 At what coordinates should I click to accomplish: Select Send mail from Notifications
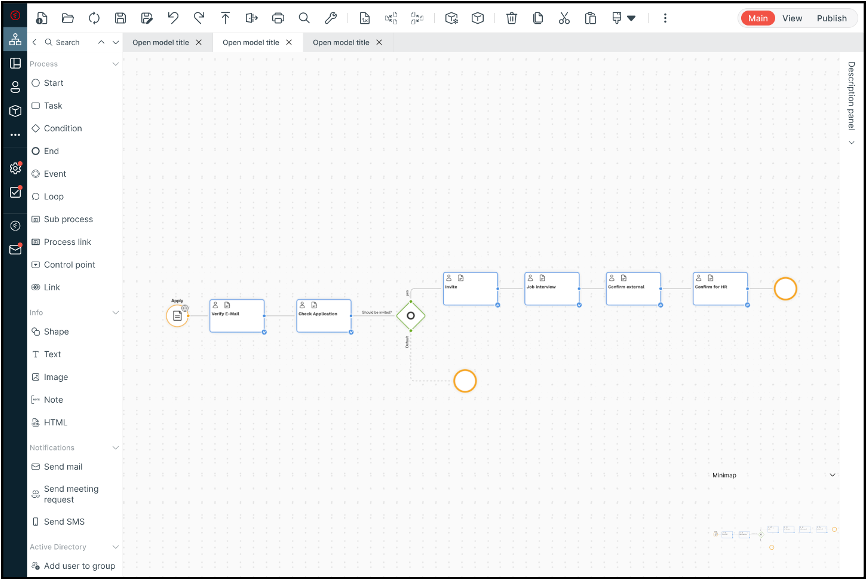pyautogui.click(x=62, y=467)
